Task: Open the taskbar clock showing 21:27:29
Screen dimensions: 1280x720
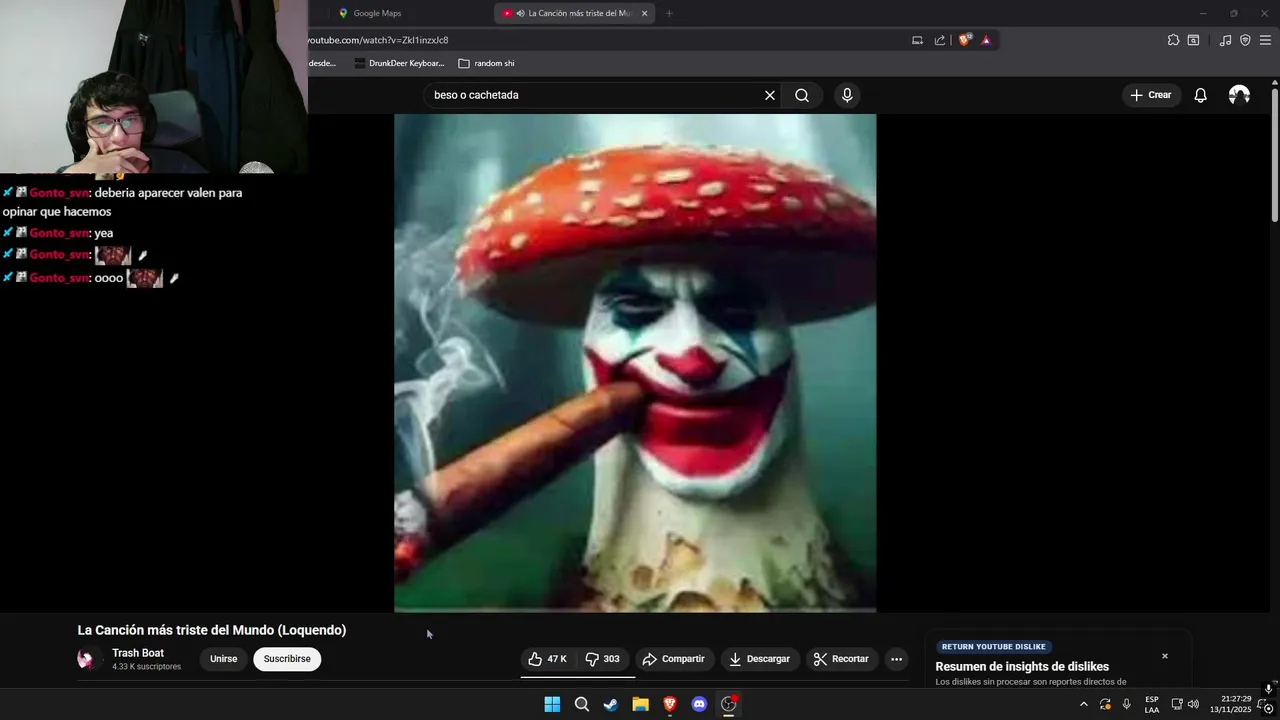Action: (1230, 704)
